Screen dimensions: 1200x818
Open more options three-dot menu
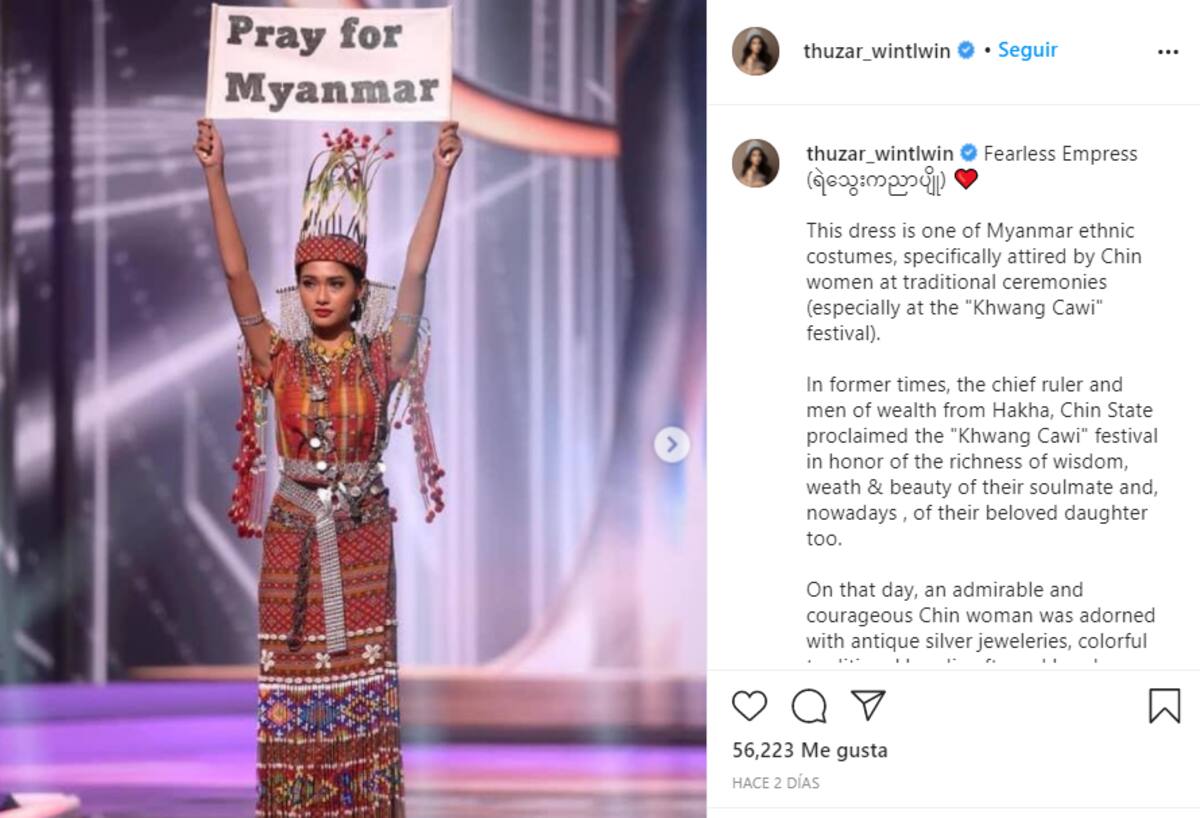pyautogui.click(x=1168, y=52)
